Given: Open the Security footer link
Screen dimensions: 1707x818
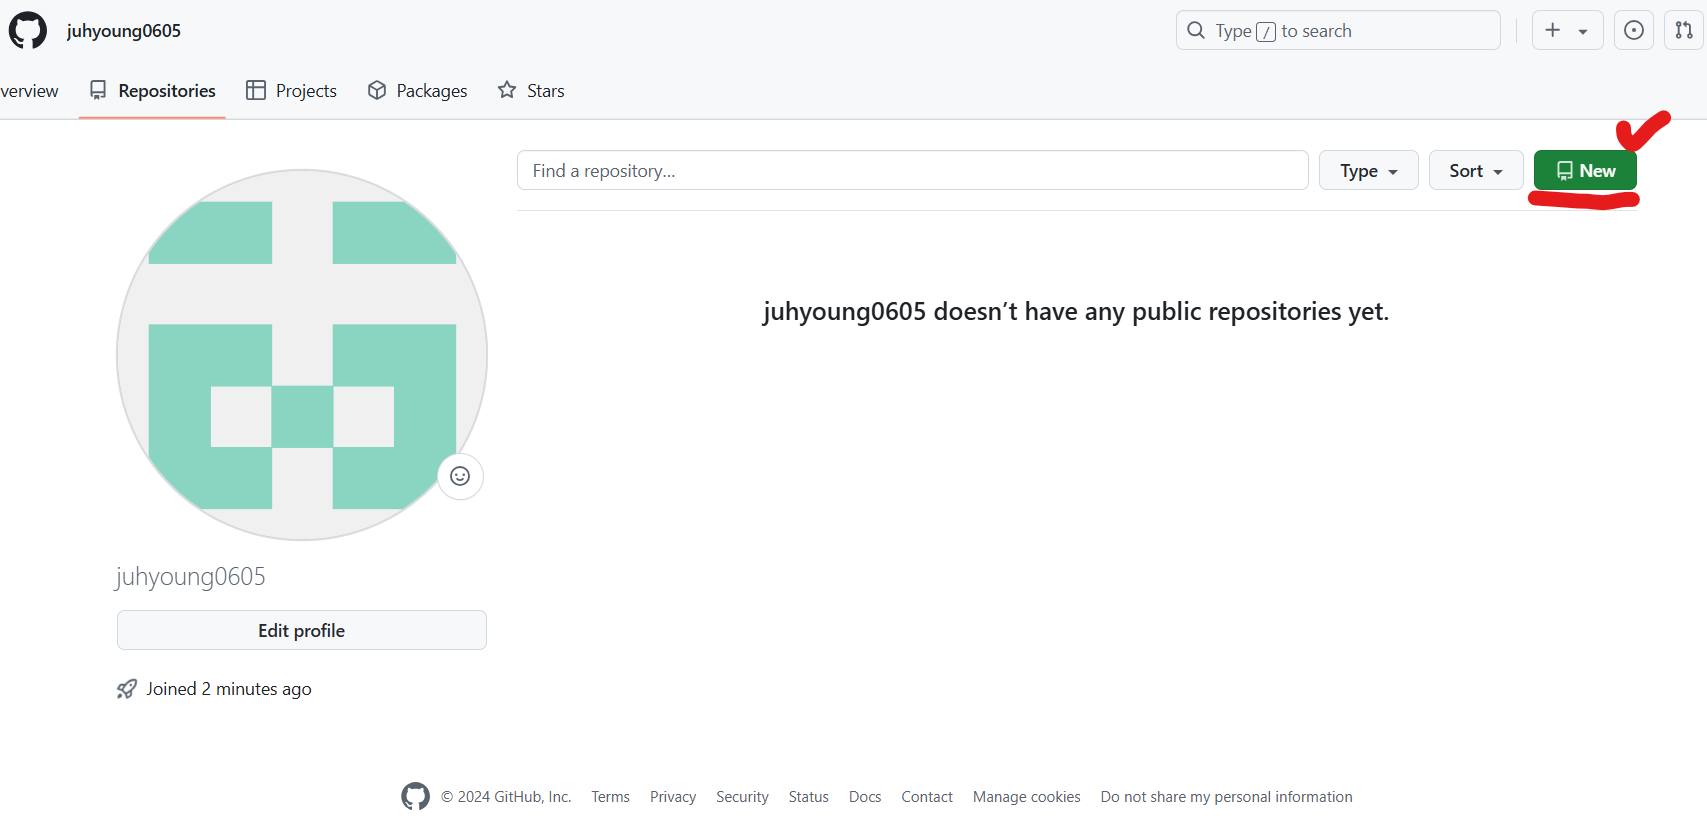Looking at the screenshot, I should tap(742, 797).
